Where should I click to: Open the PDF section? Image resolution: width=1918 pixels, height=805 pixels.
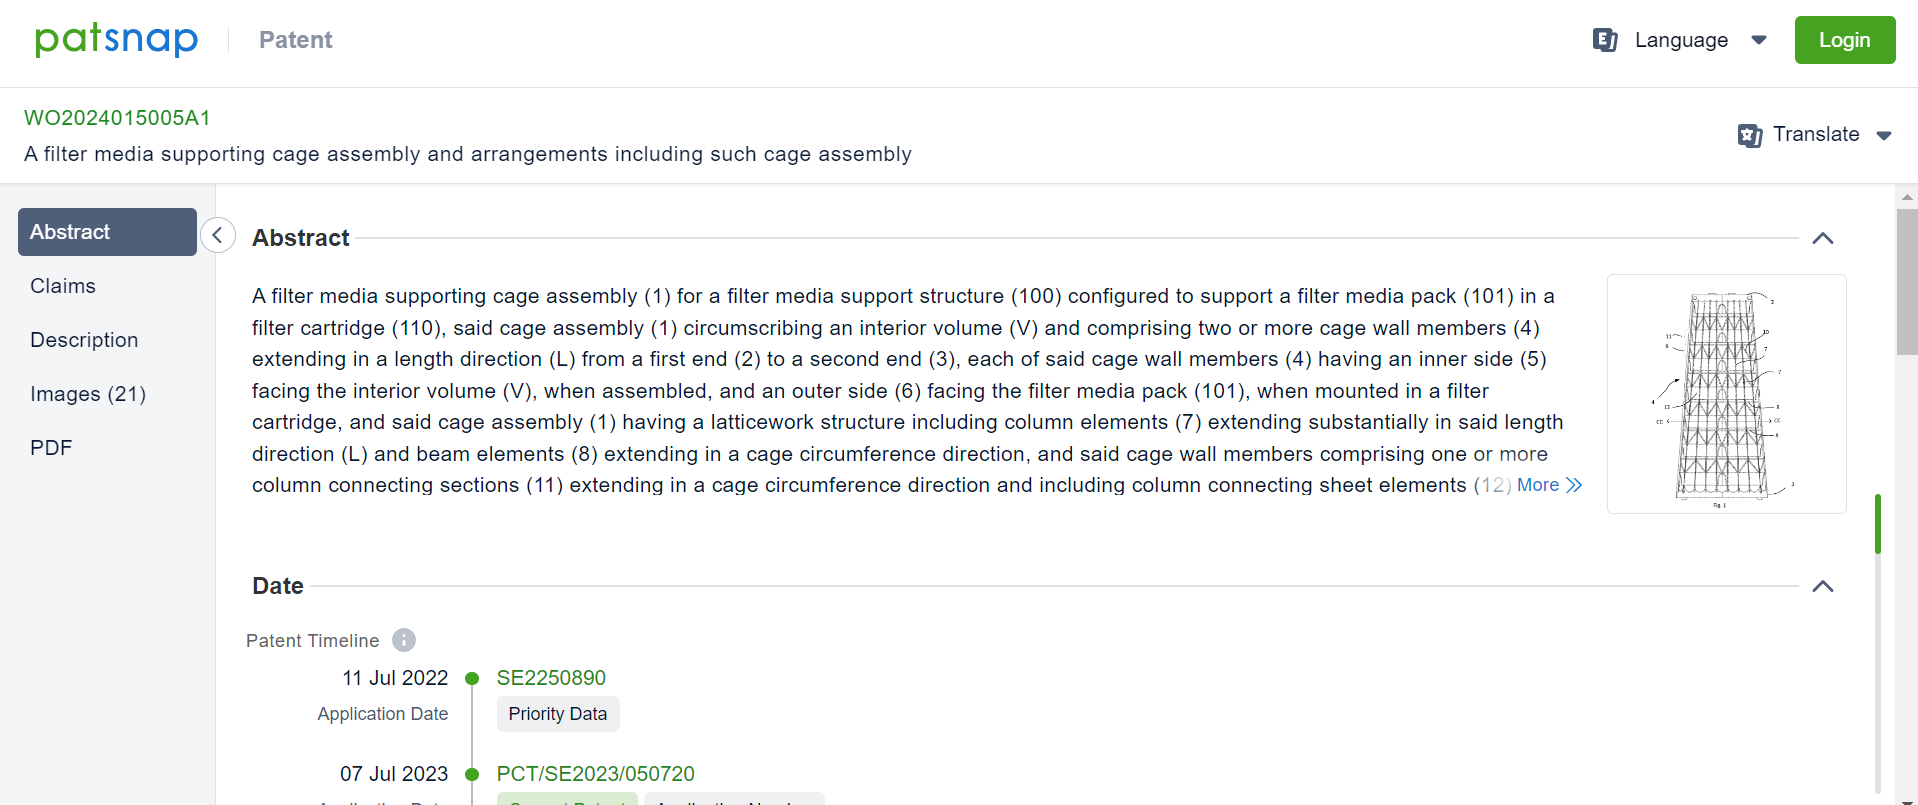coord(51,448)
